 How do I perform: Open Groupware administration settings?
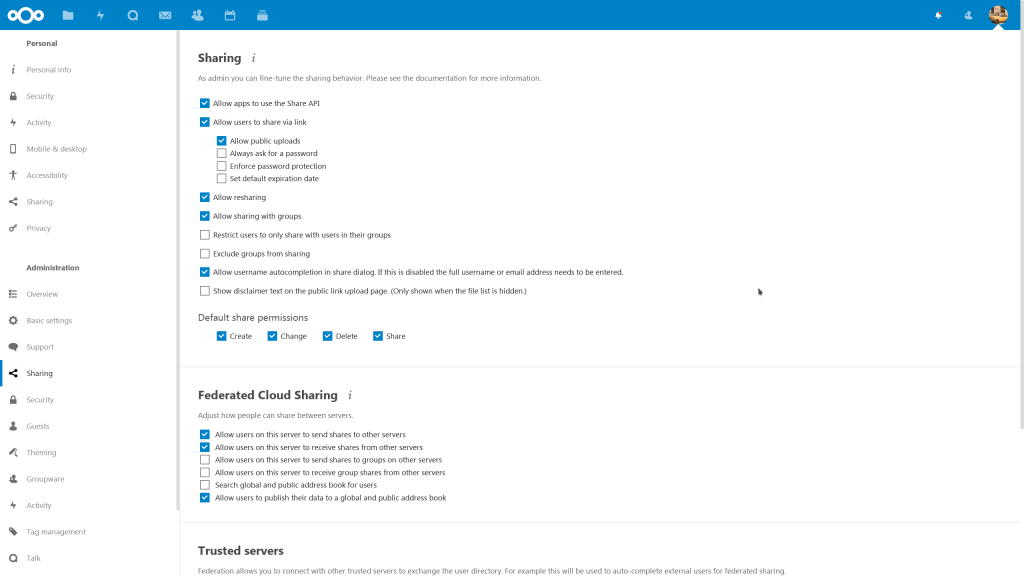point(45,479)
